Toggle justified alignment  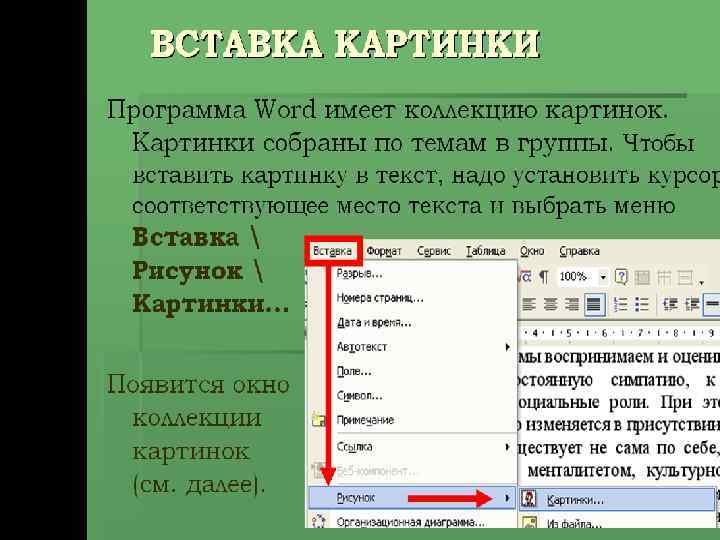click(594, 304)
